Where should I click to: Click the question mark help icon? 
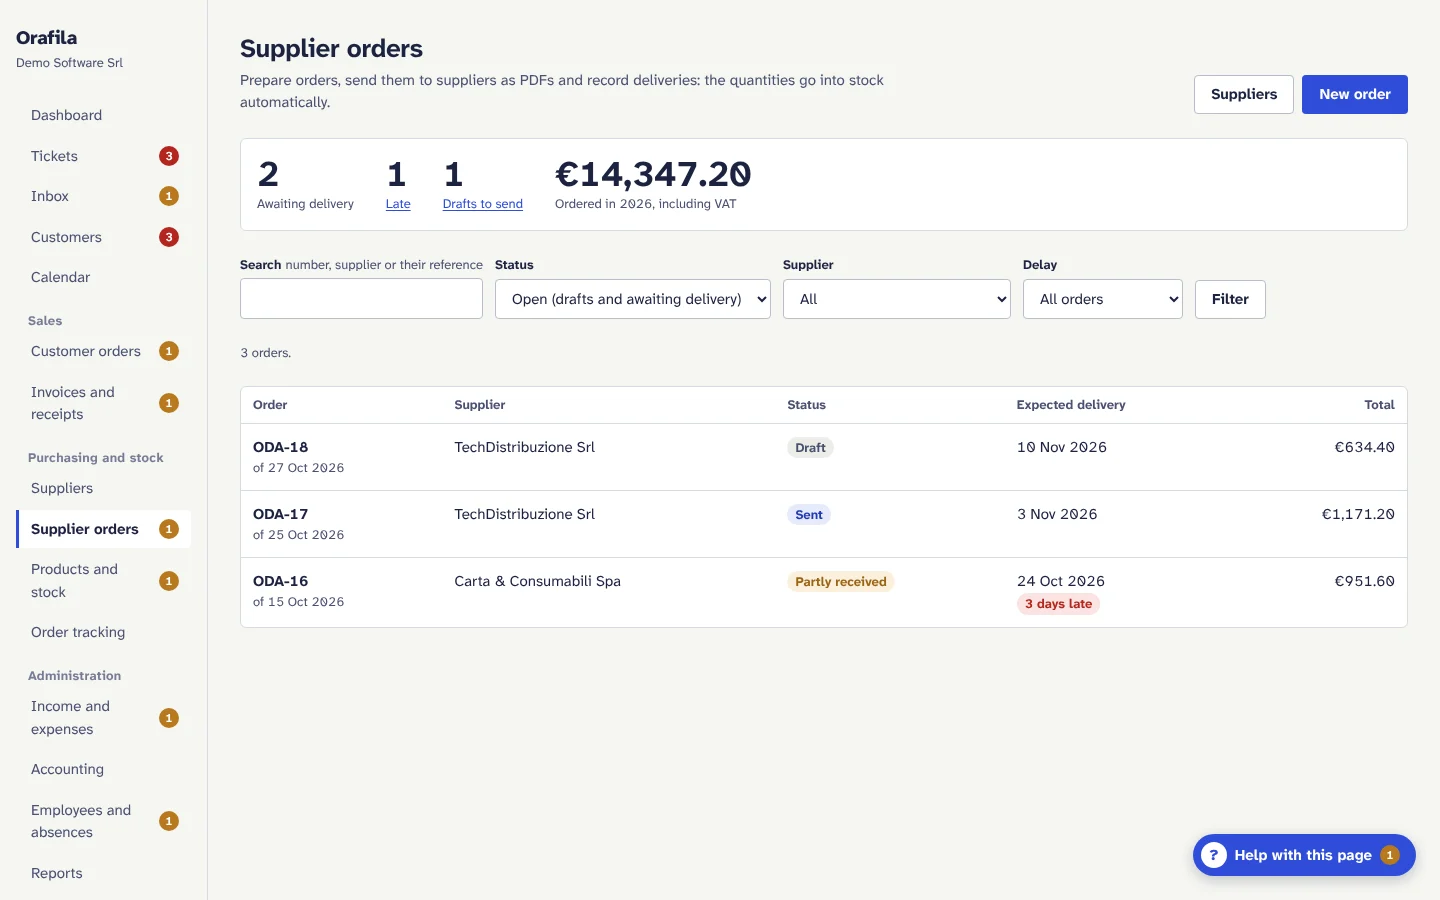(1213, 855)
